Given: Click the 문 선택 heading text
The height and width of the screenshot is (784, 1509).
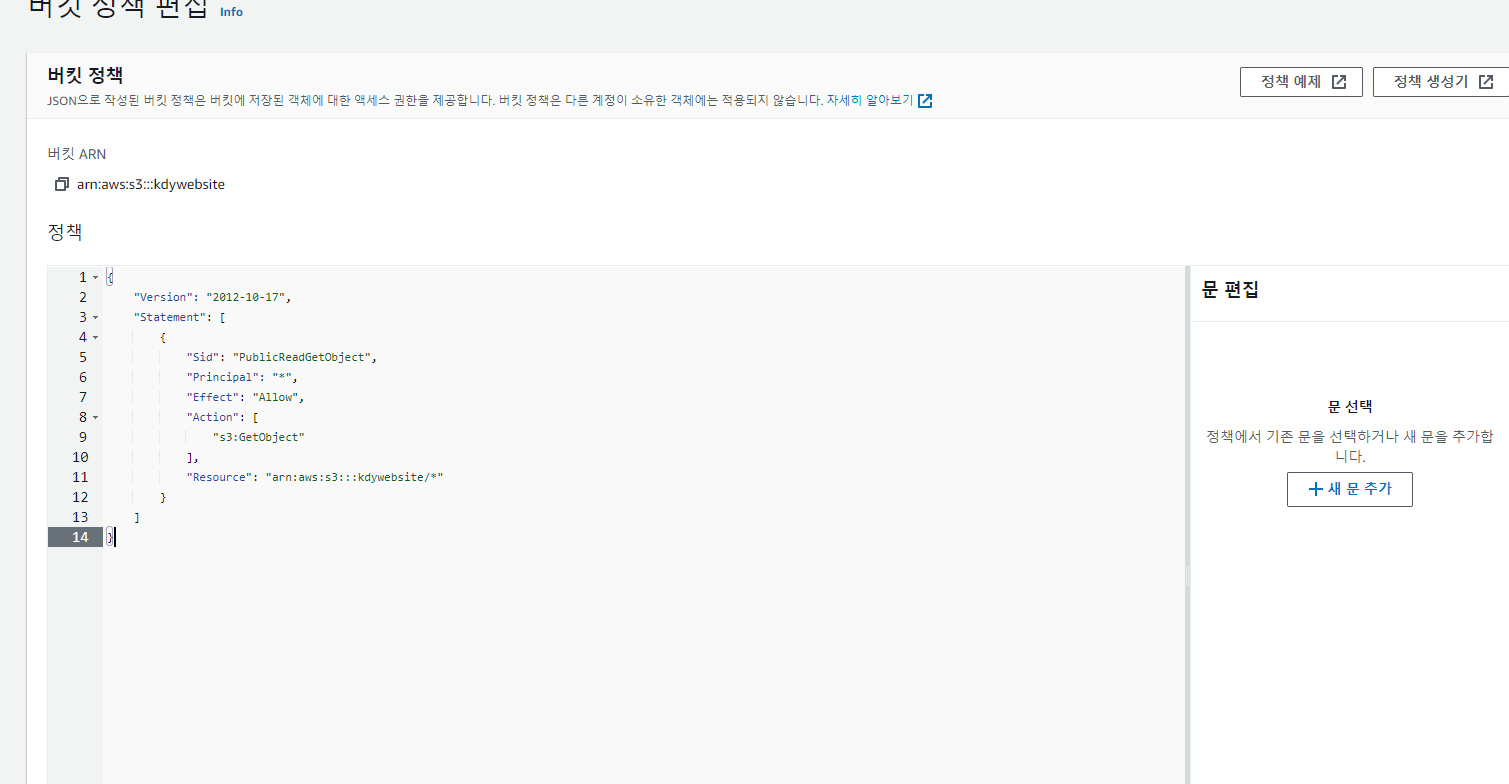Looking at the screenshot, I should pos(1350,407).
